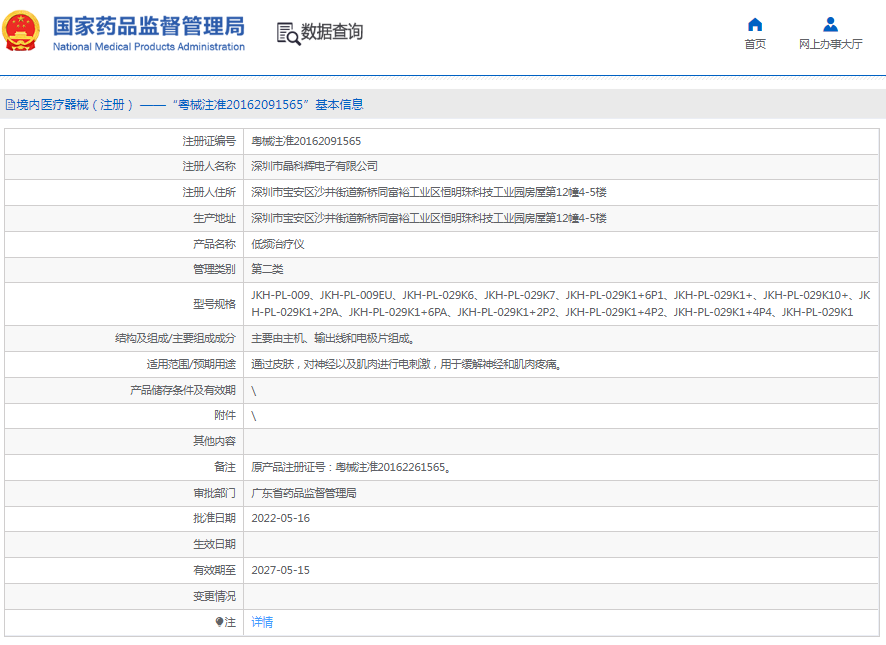Select registration number 粤械注准20162091565 value
The image size is (886, 645).
tap(306, 141)
